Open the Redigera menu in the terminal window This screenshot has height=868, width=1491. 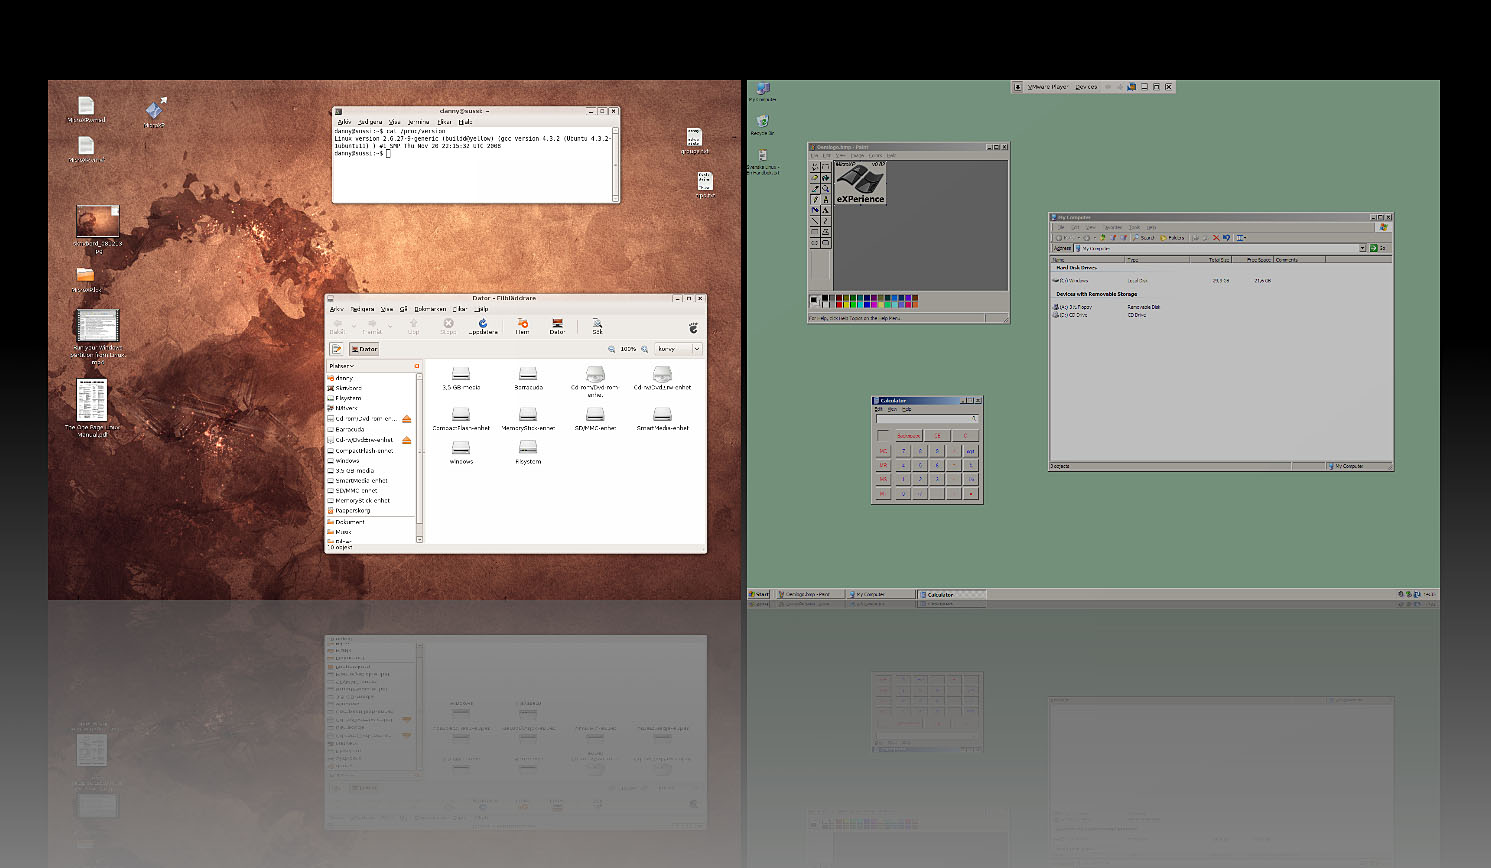click(370, 122)
